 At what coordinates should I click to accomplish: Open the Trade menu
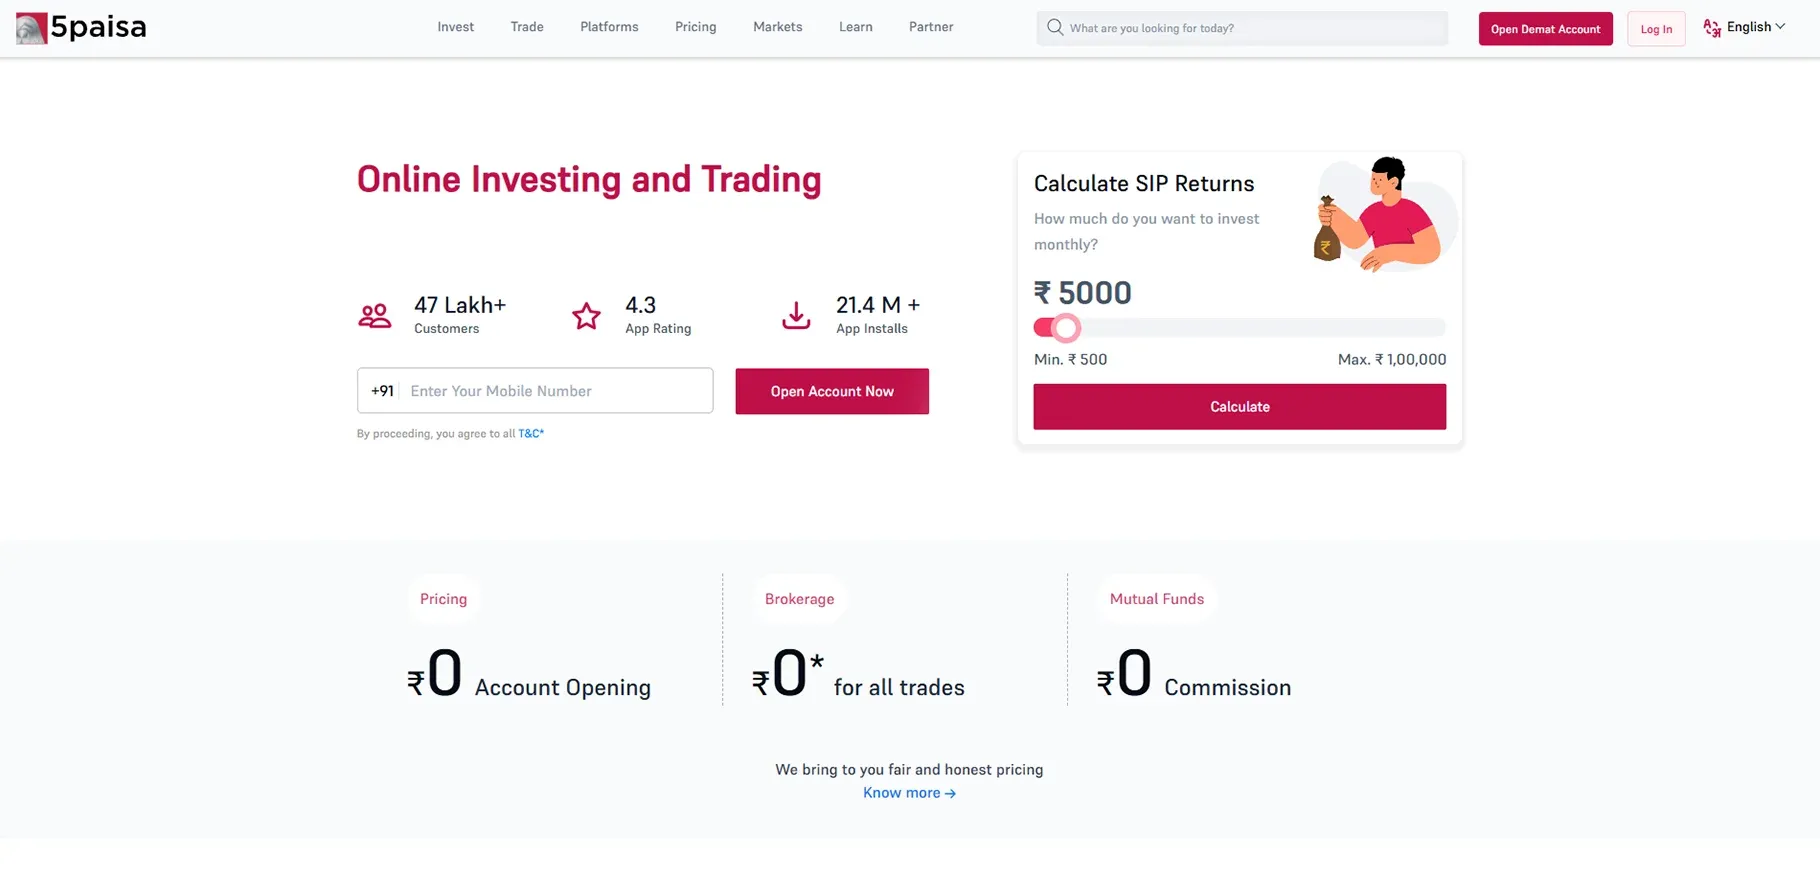point(527,27)
